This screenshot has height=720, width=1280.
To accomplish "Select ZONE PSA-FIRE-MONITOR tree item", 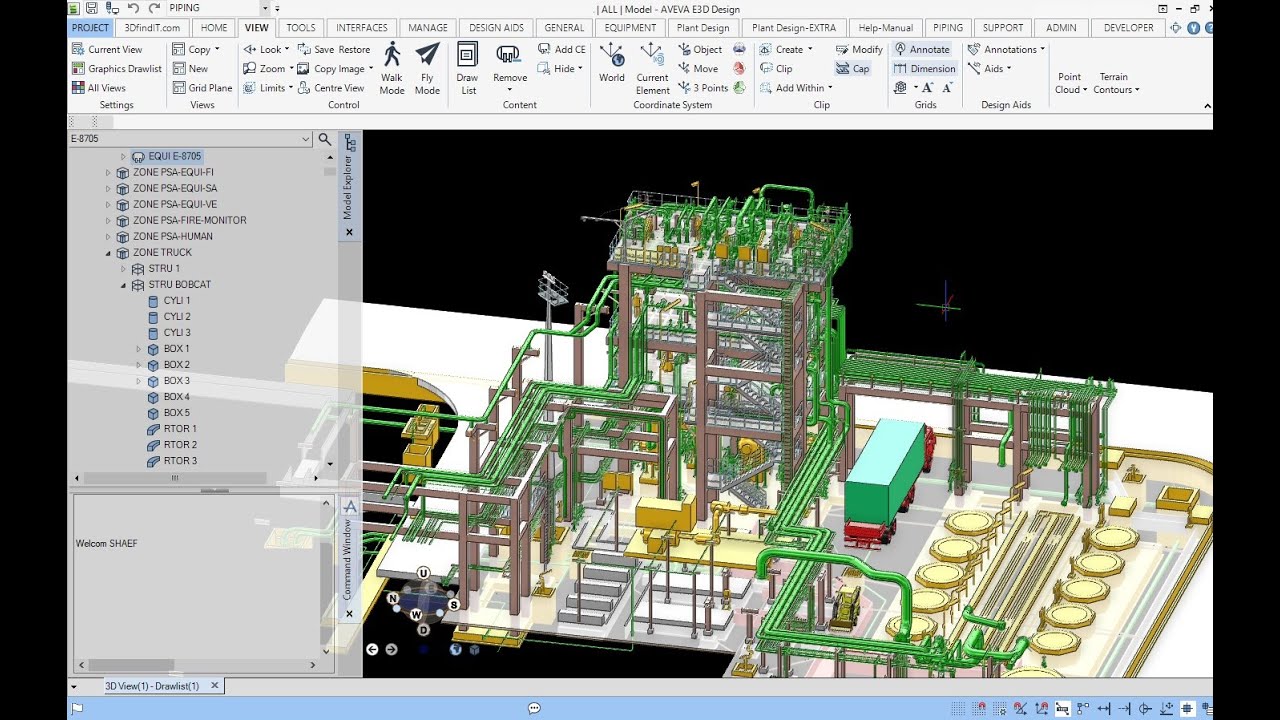I will pos(189,220).
